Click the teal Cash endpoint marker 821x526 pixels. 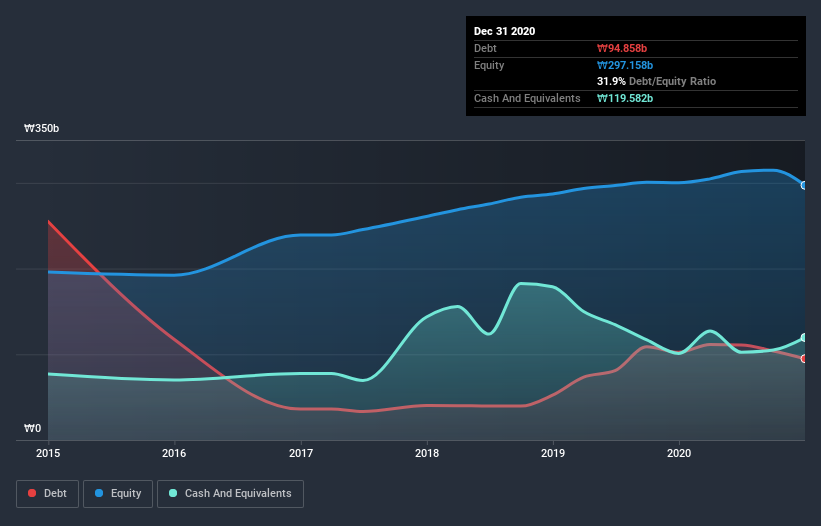coord(804,338)
